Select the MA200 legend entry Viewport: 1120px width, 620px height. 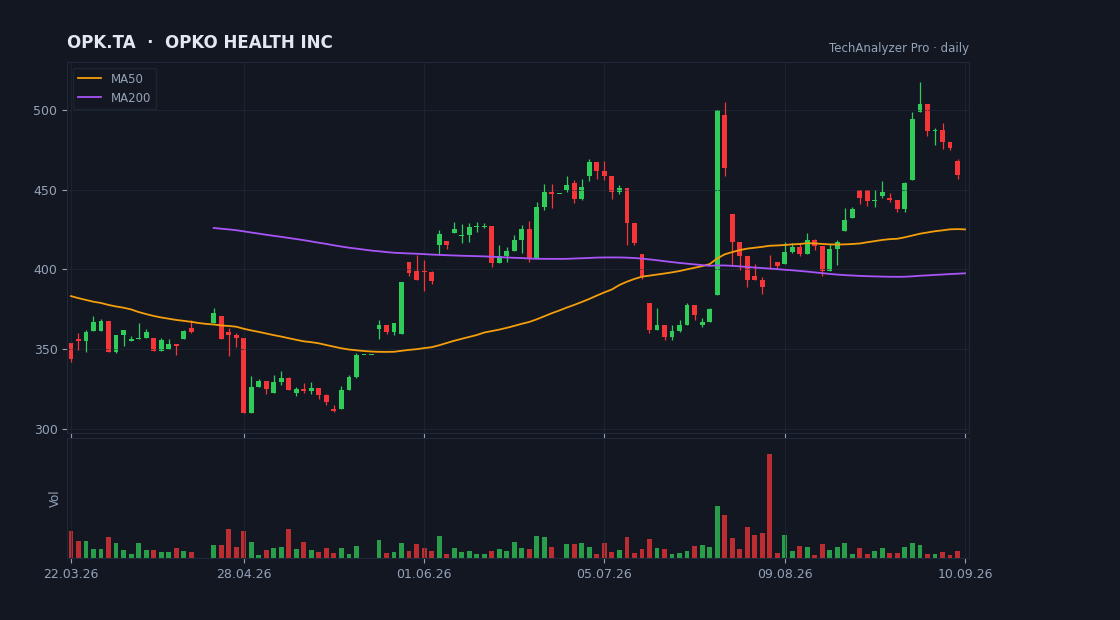[x=114, y=98]
